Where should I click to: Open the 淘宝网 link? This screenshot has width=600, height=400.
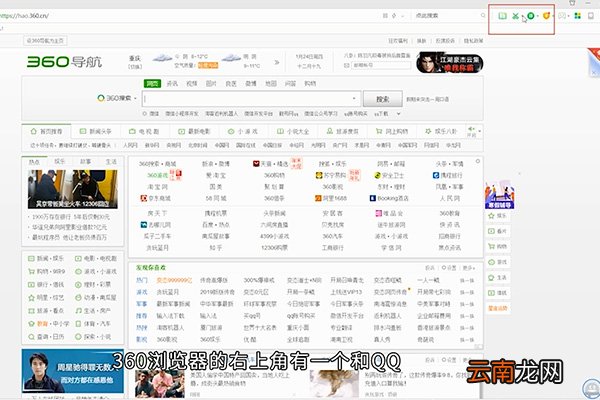click(157, 187)
